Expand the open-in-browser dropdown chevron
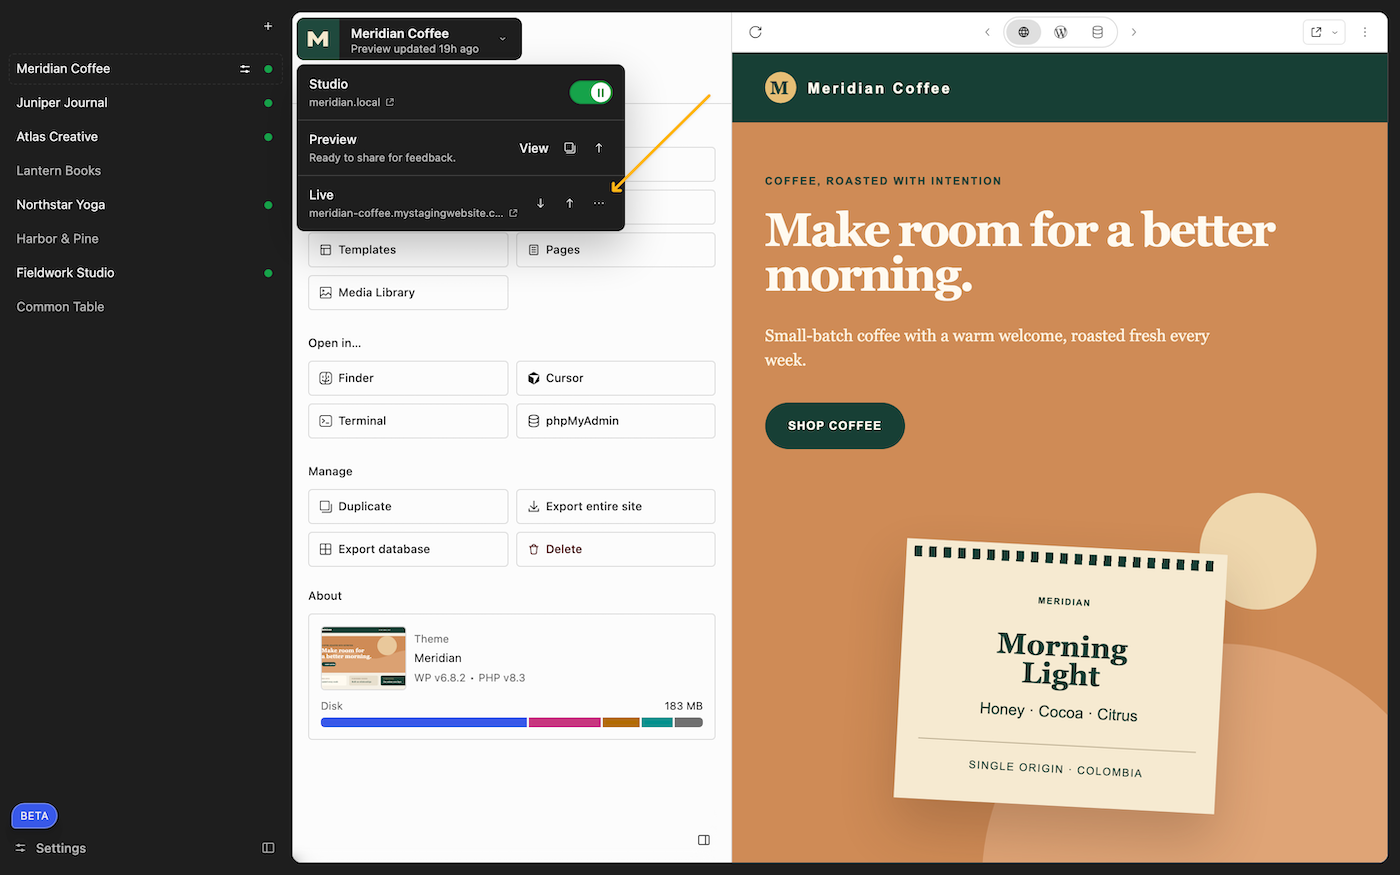The image size is (1400, 875). pyautogui.click(x=1335, y=32)
